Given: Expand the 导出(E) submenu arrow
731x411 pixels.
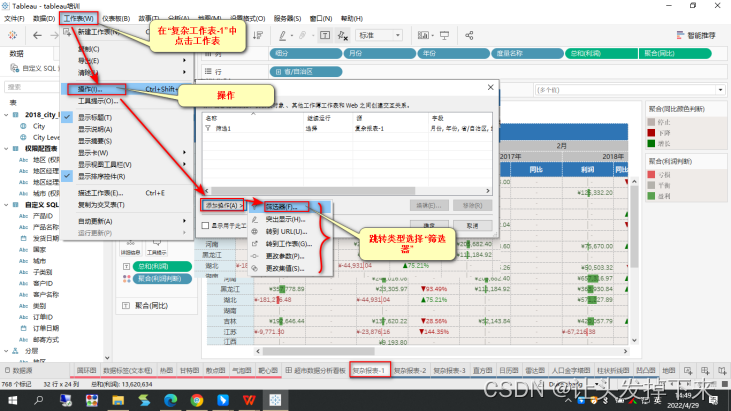Looking at the screenshot, I should [x=185, y=61].
